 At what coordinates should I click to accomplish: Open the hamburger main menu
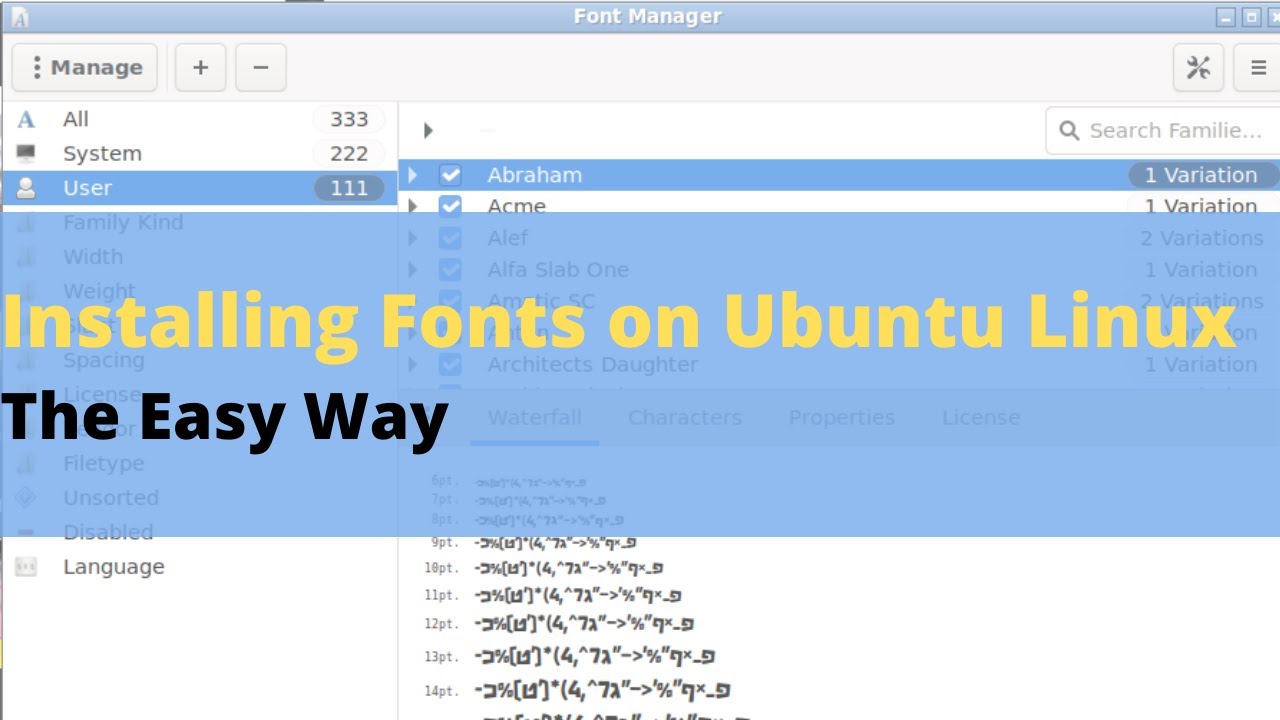point(1258,67)
